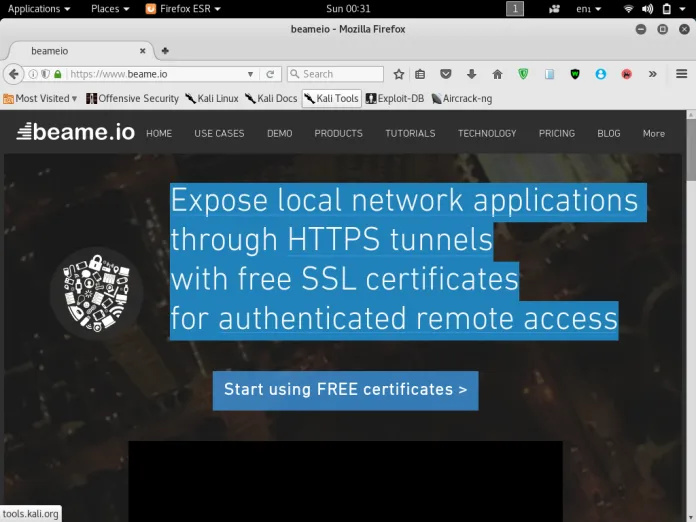Open the Firefox hamburger menu
The width and height of the screenshot is (696, 522).
click(x=682, y=74)
